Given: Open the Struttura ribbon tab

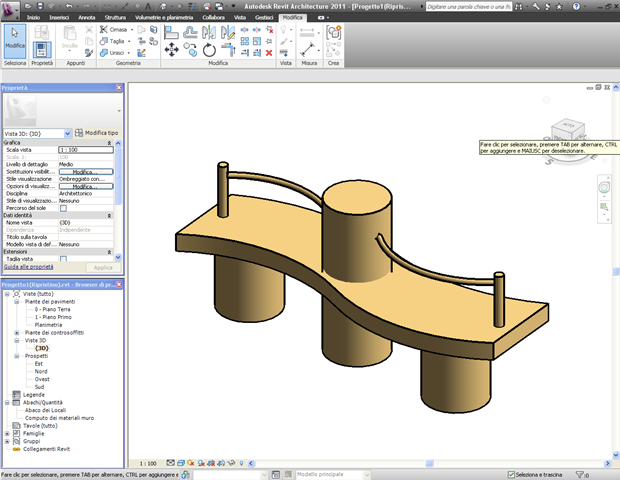Looking at the screenshot, I should pos(115,18).
